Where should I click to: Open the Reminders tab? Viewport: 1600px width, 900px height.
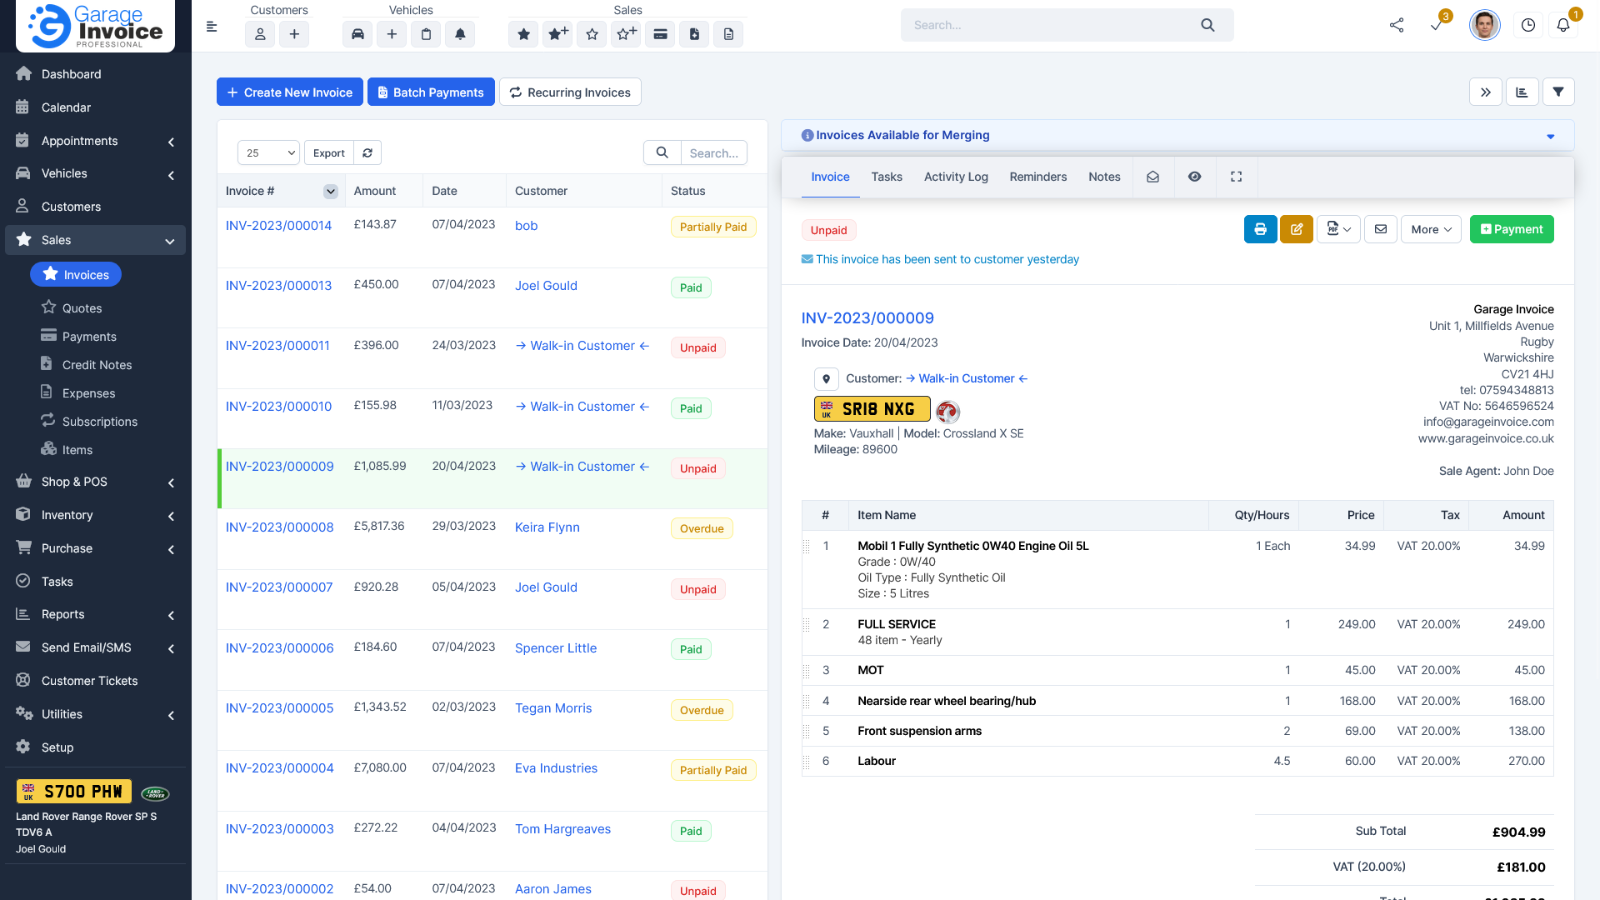coord(1038,177)
